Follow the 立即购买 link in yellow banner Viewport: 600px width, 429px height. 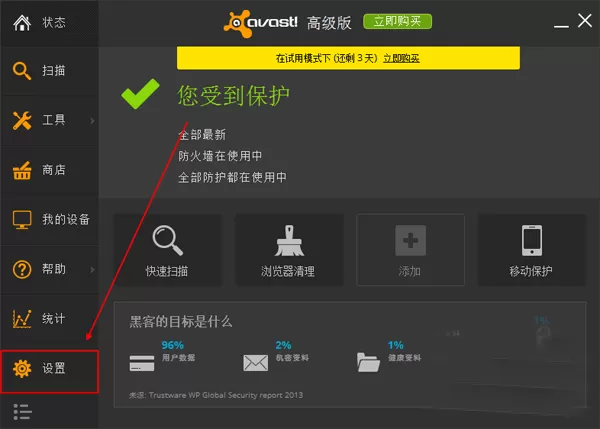point(401,59)
